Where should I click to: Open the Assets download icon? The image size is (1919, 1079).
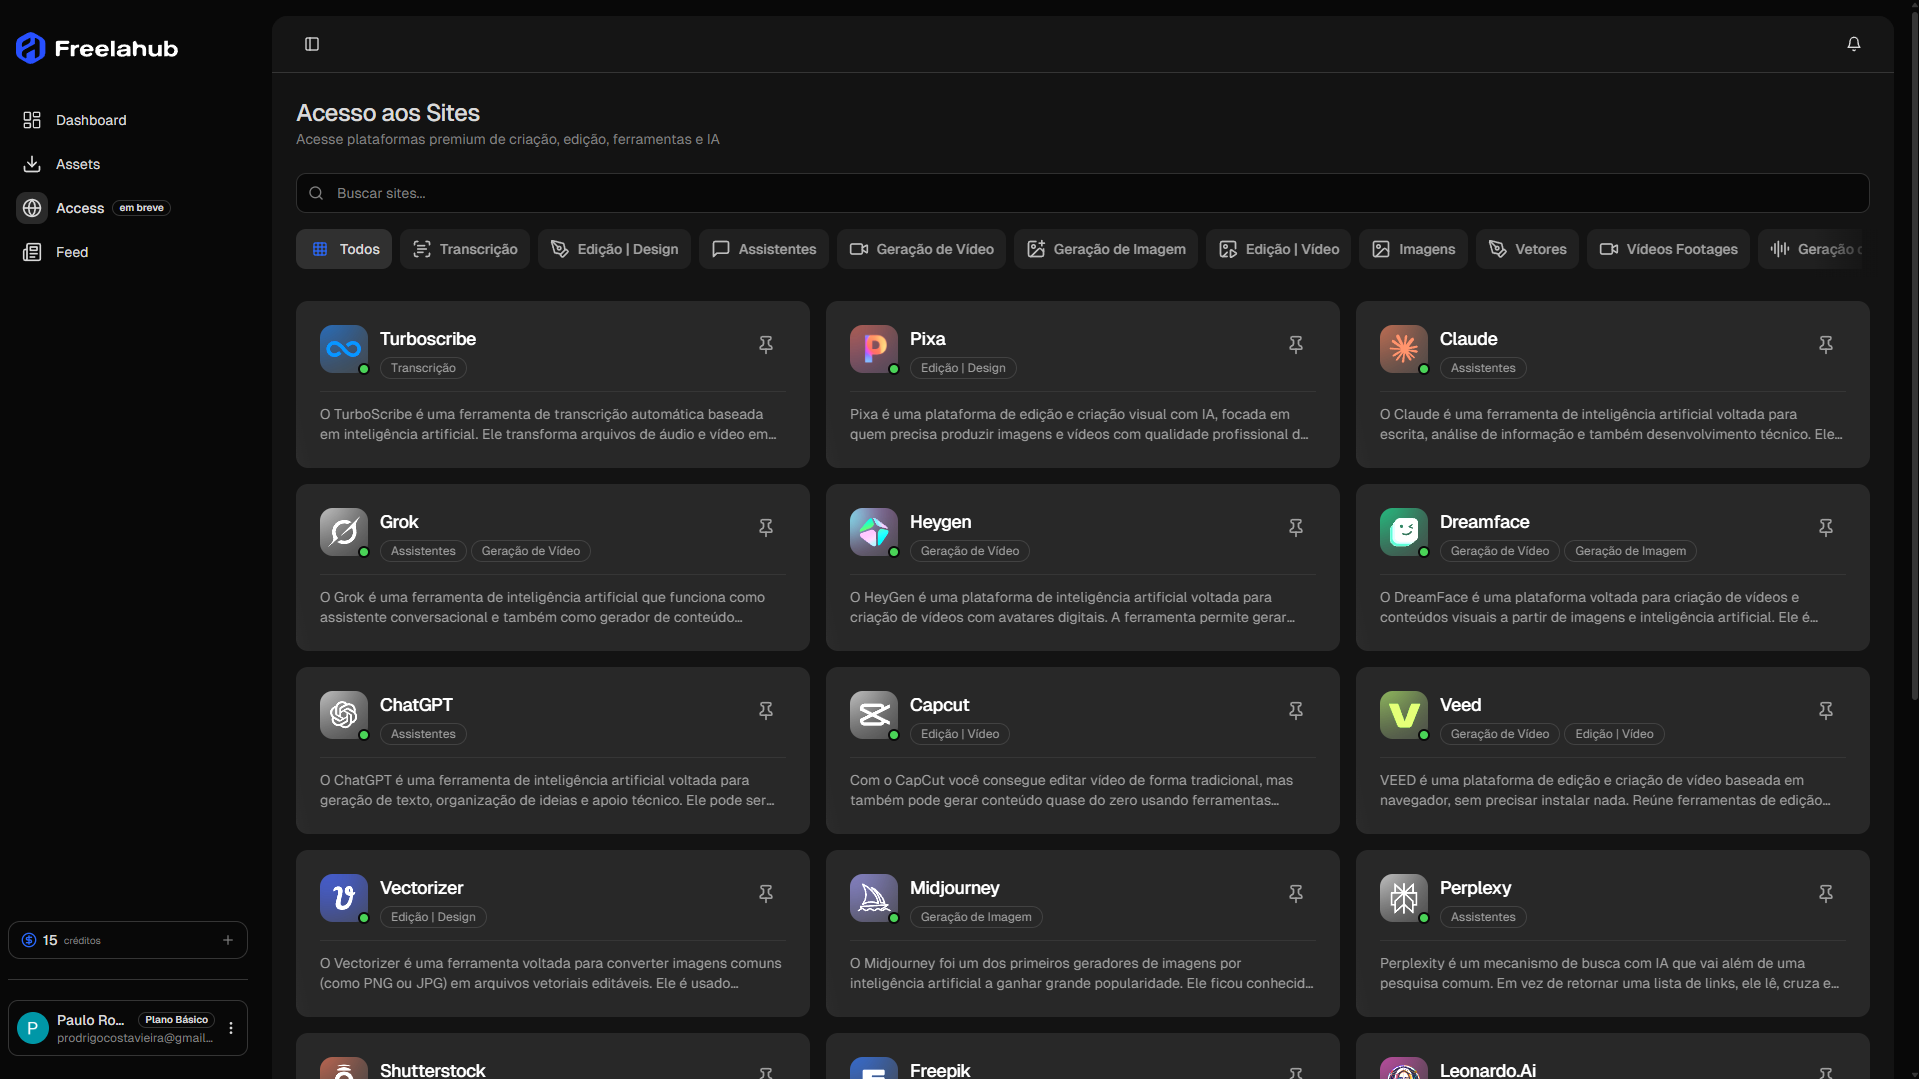(x=32, y=164)
